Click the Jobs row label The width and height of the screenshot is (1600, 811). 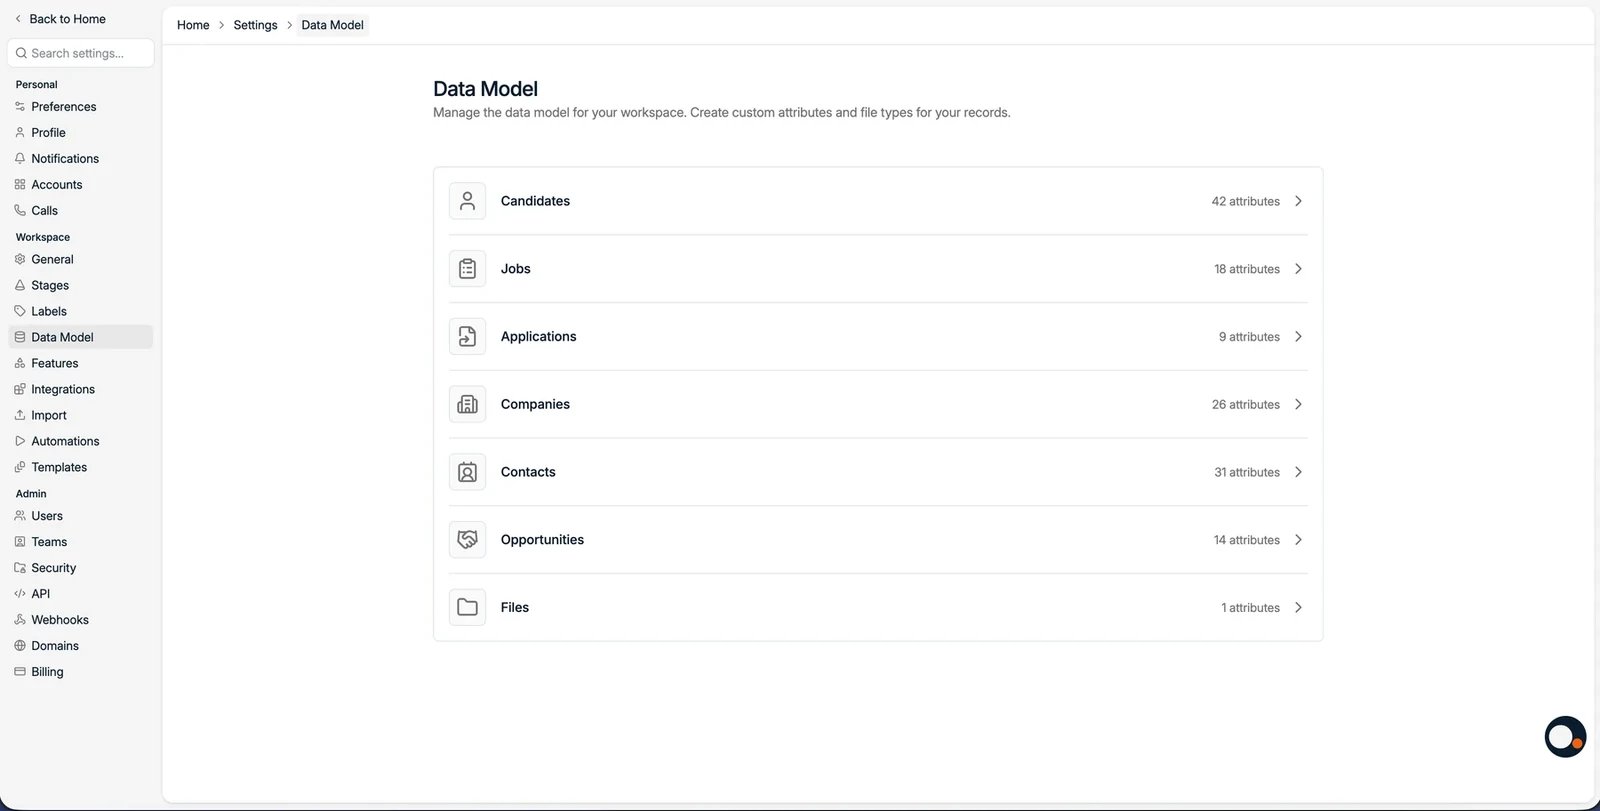coord(516,269)
